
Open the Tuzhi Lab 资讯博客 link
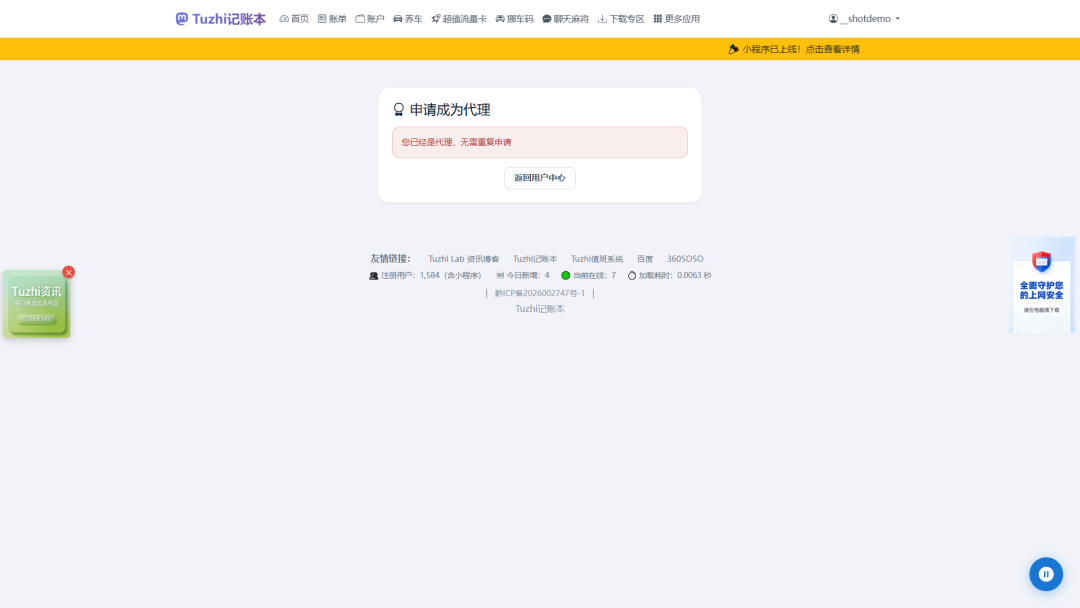(x=464, y=259)
